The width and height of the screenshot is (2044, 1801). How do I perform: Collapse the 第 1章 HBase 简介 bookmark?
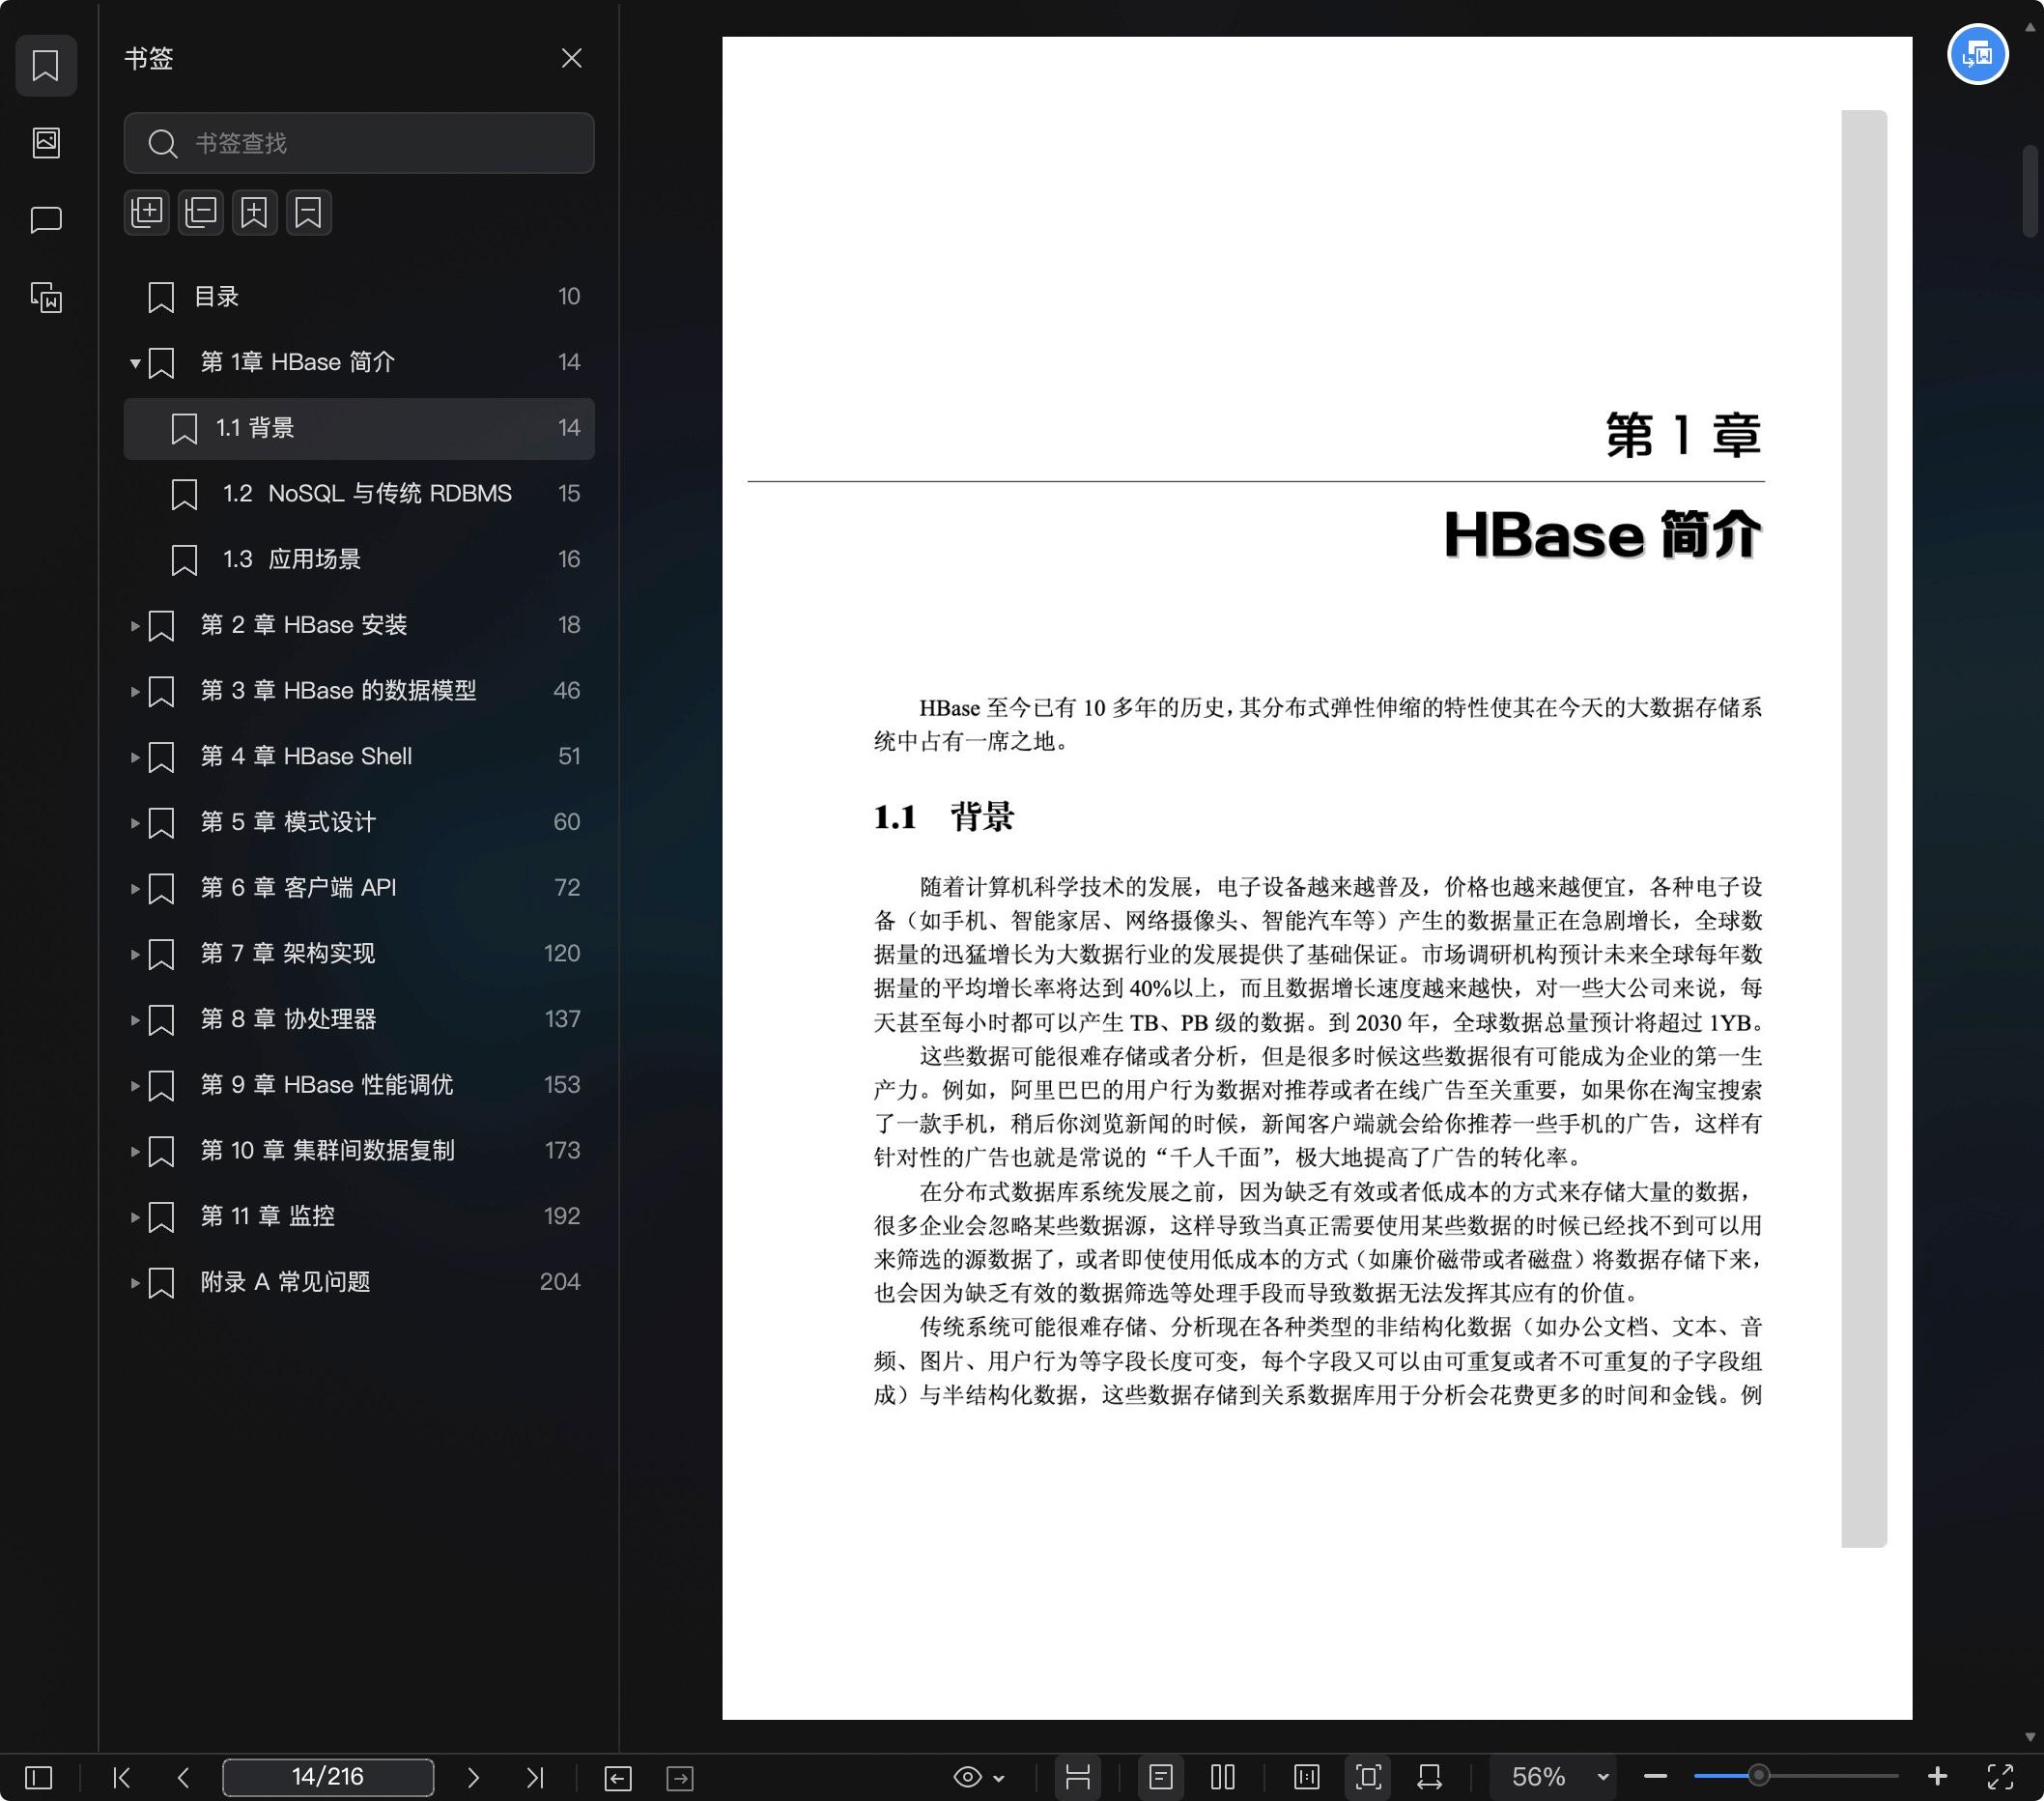[135, 363]
